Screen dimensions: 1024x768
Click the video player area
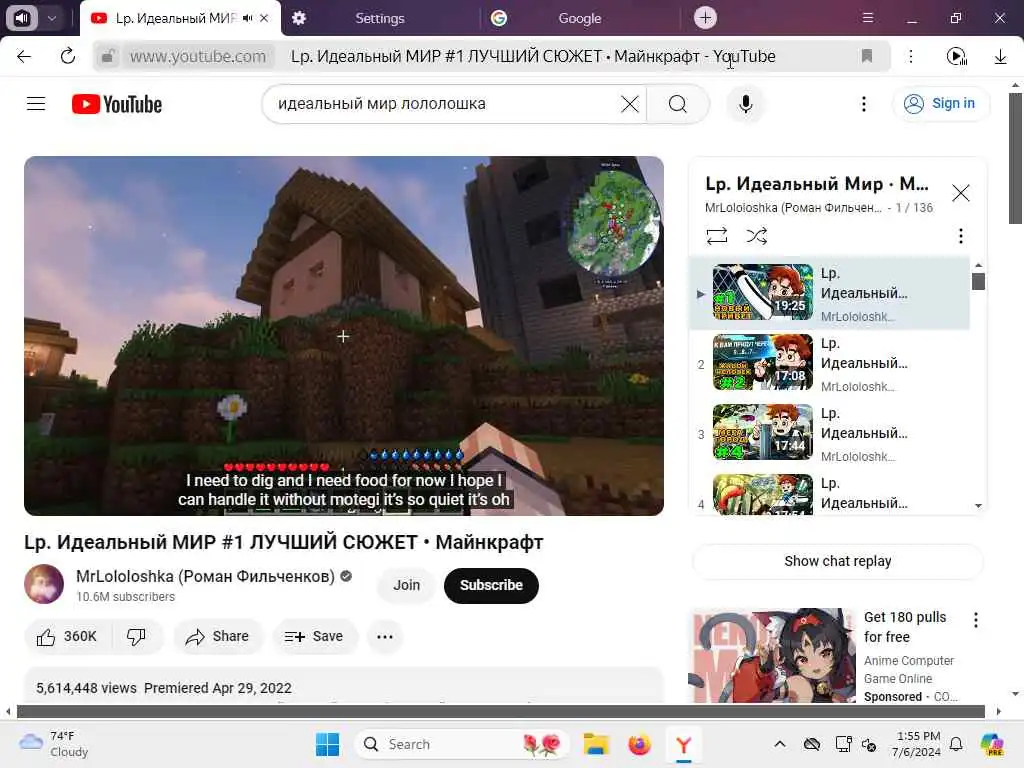(x=344, y=336)
